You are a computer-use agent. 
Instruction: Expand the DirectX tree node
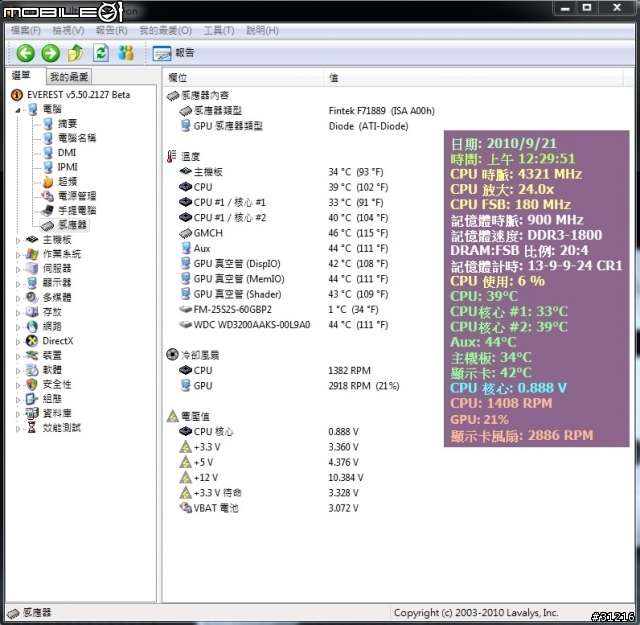(18, 342)
